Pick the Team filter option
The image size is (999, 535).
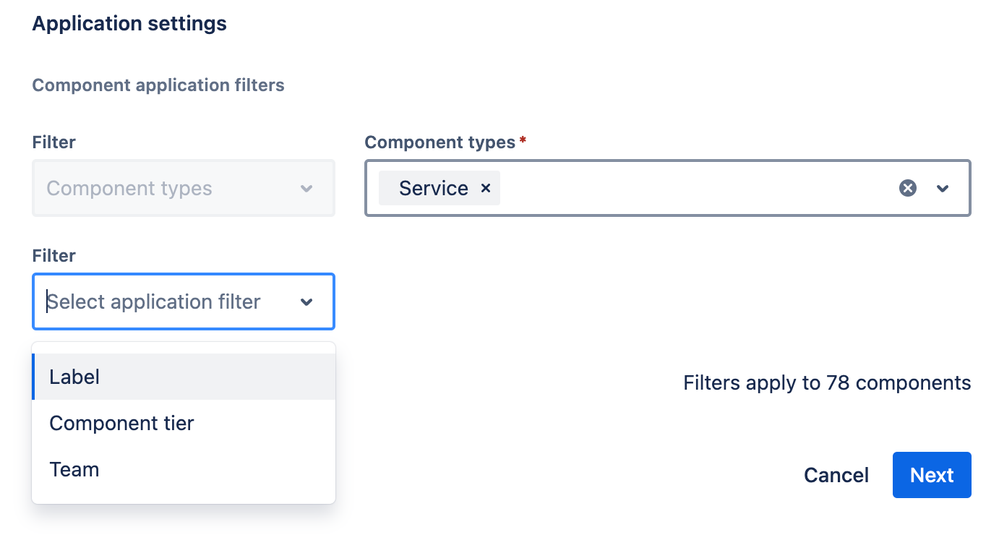coord(184,469)
